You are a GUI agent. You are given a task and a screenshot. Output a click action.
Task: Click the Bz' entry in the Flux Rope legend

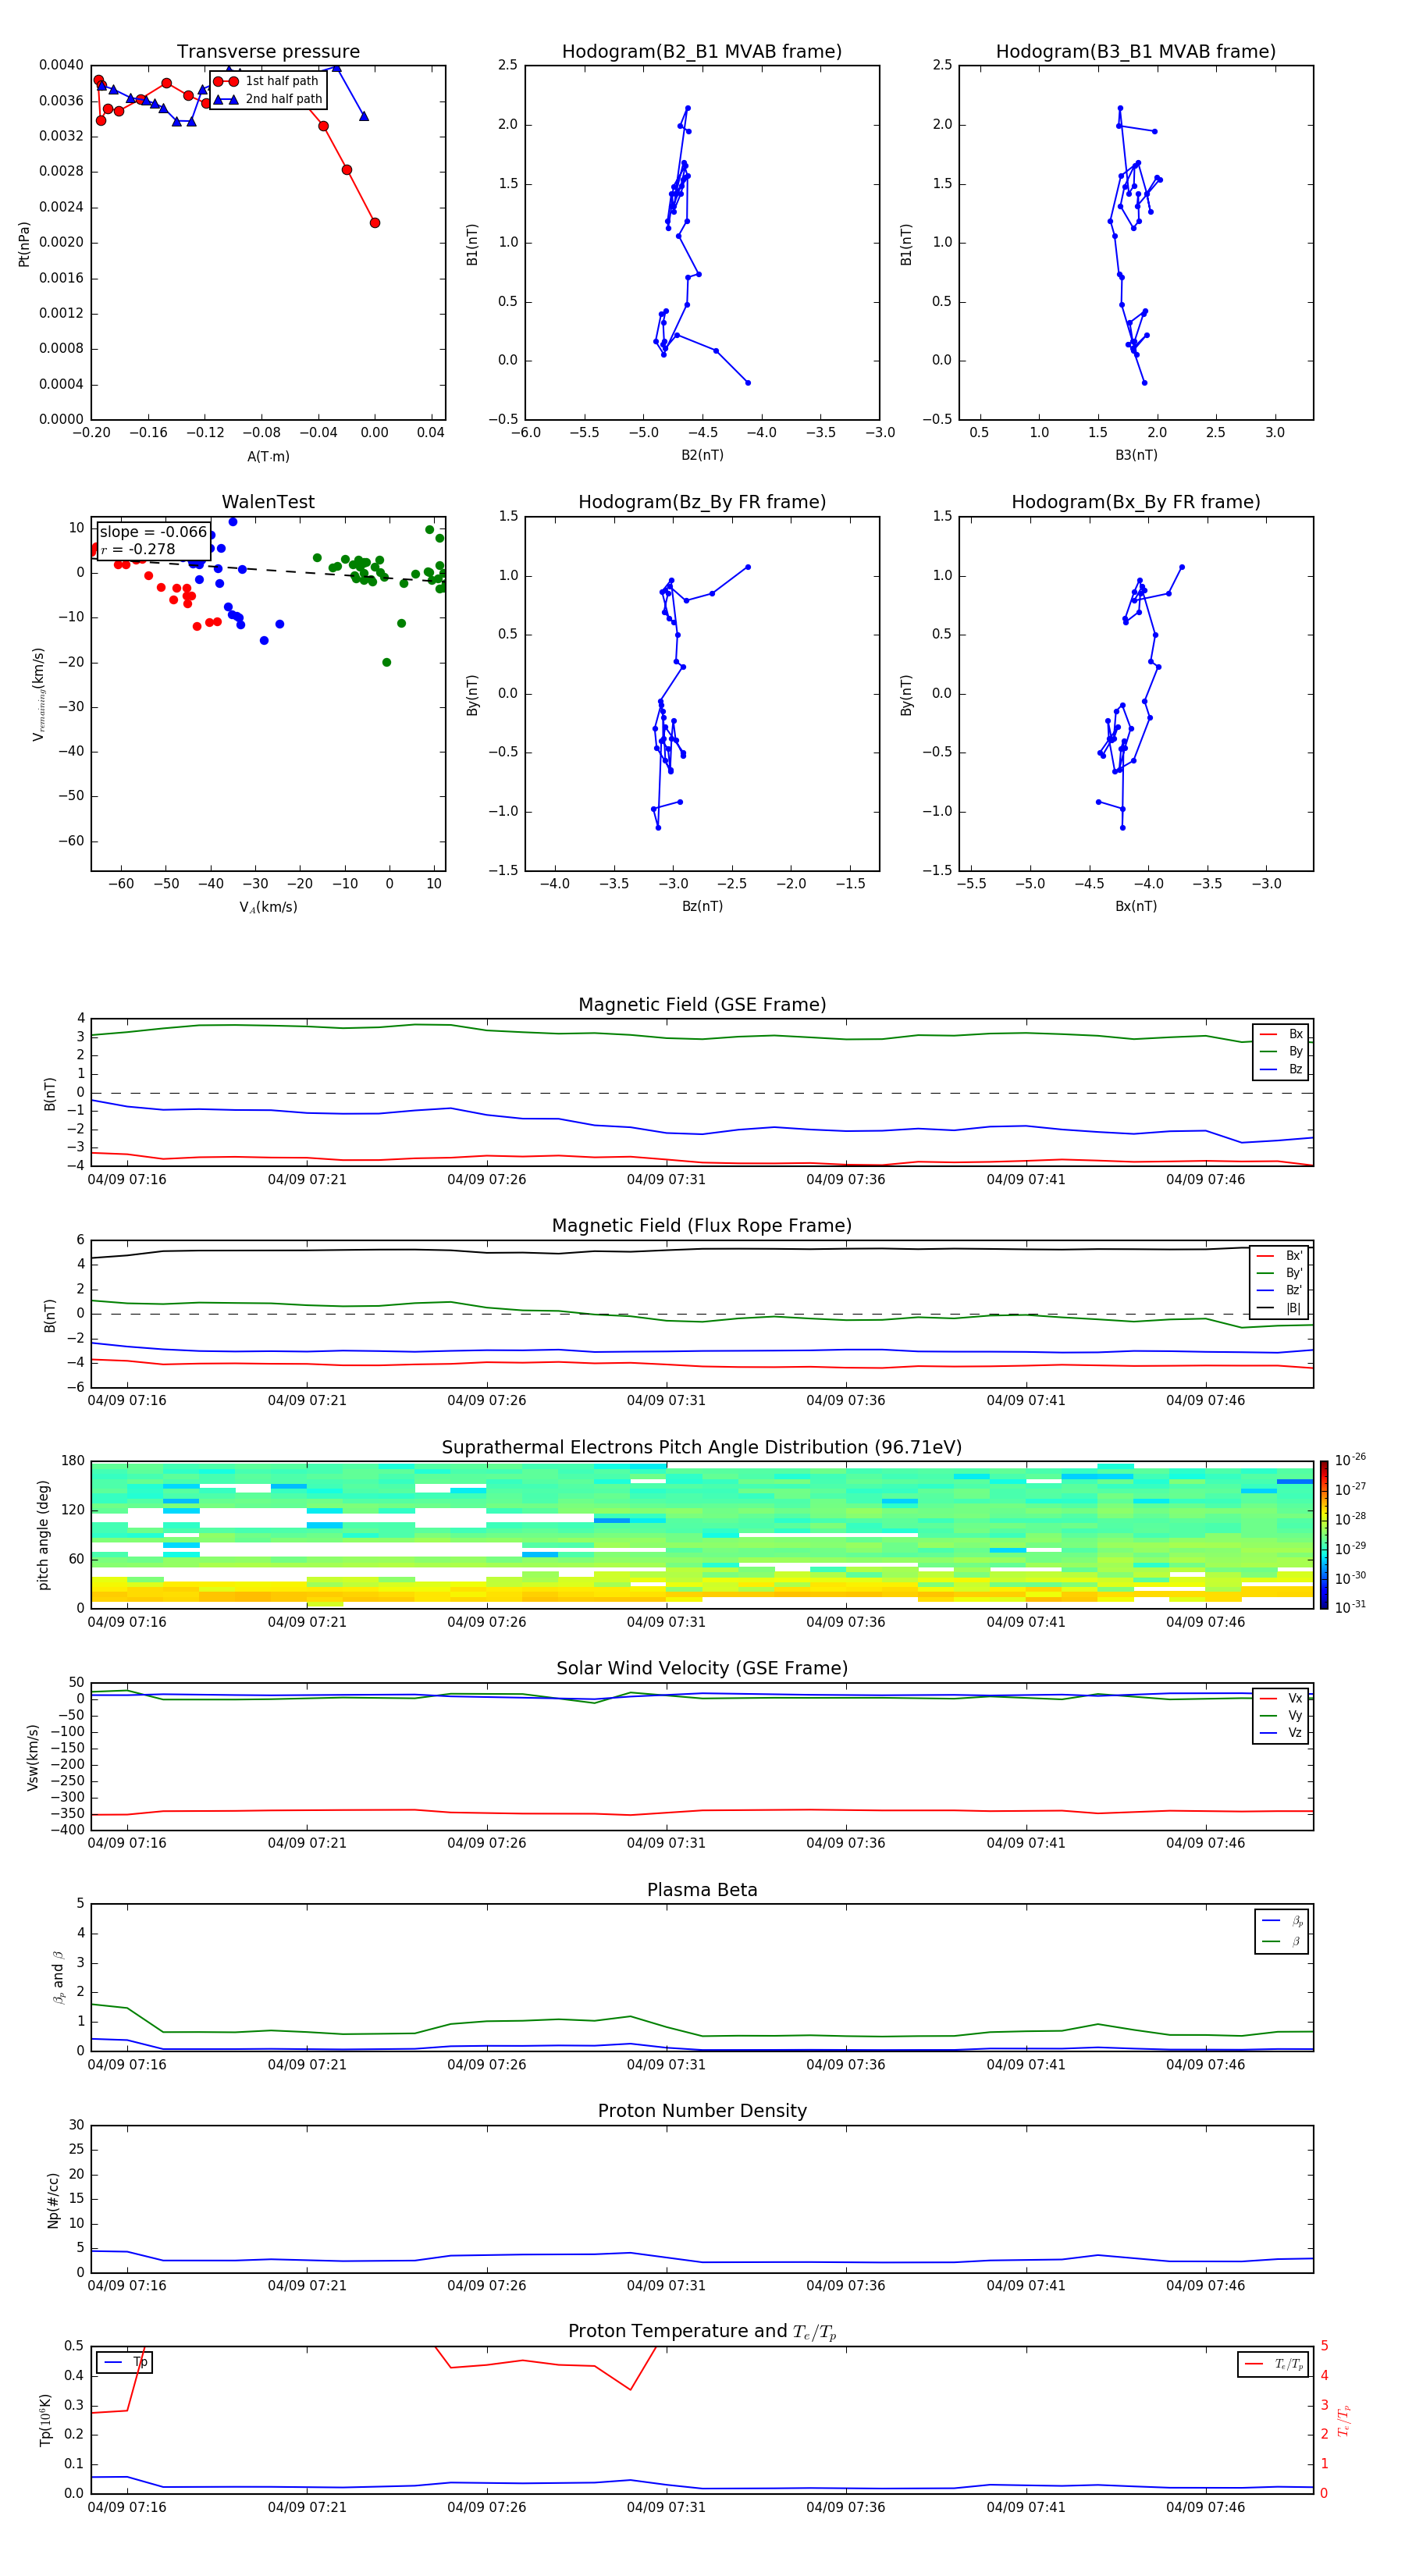1280,1290
